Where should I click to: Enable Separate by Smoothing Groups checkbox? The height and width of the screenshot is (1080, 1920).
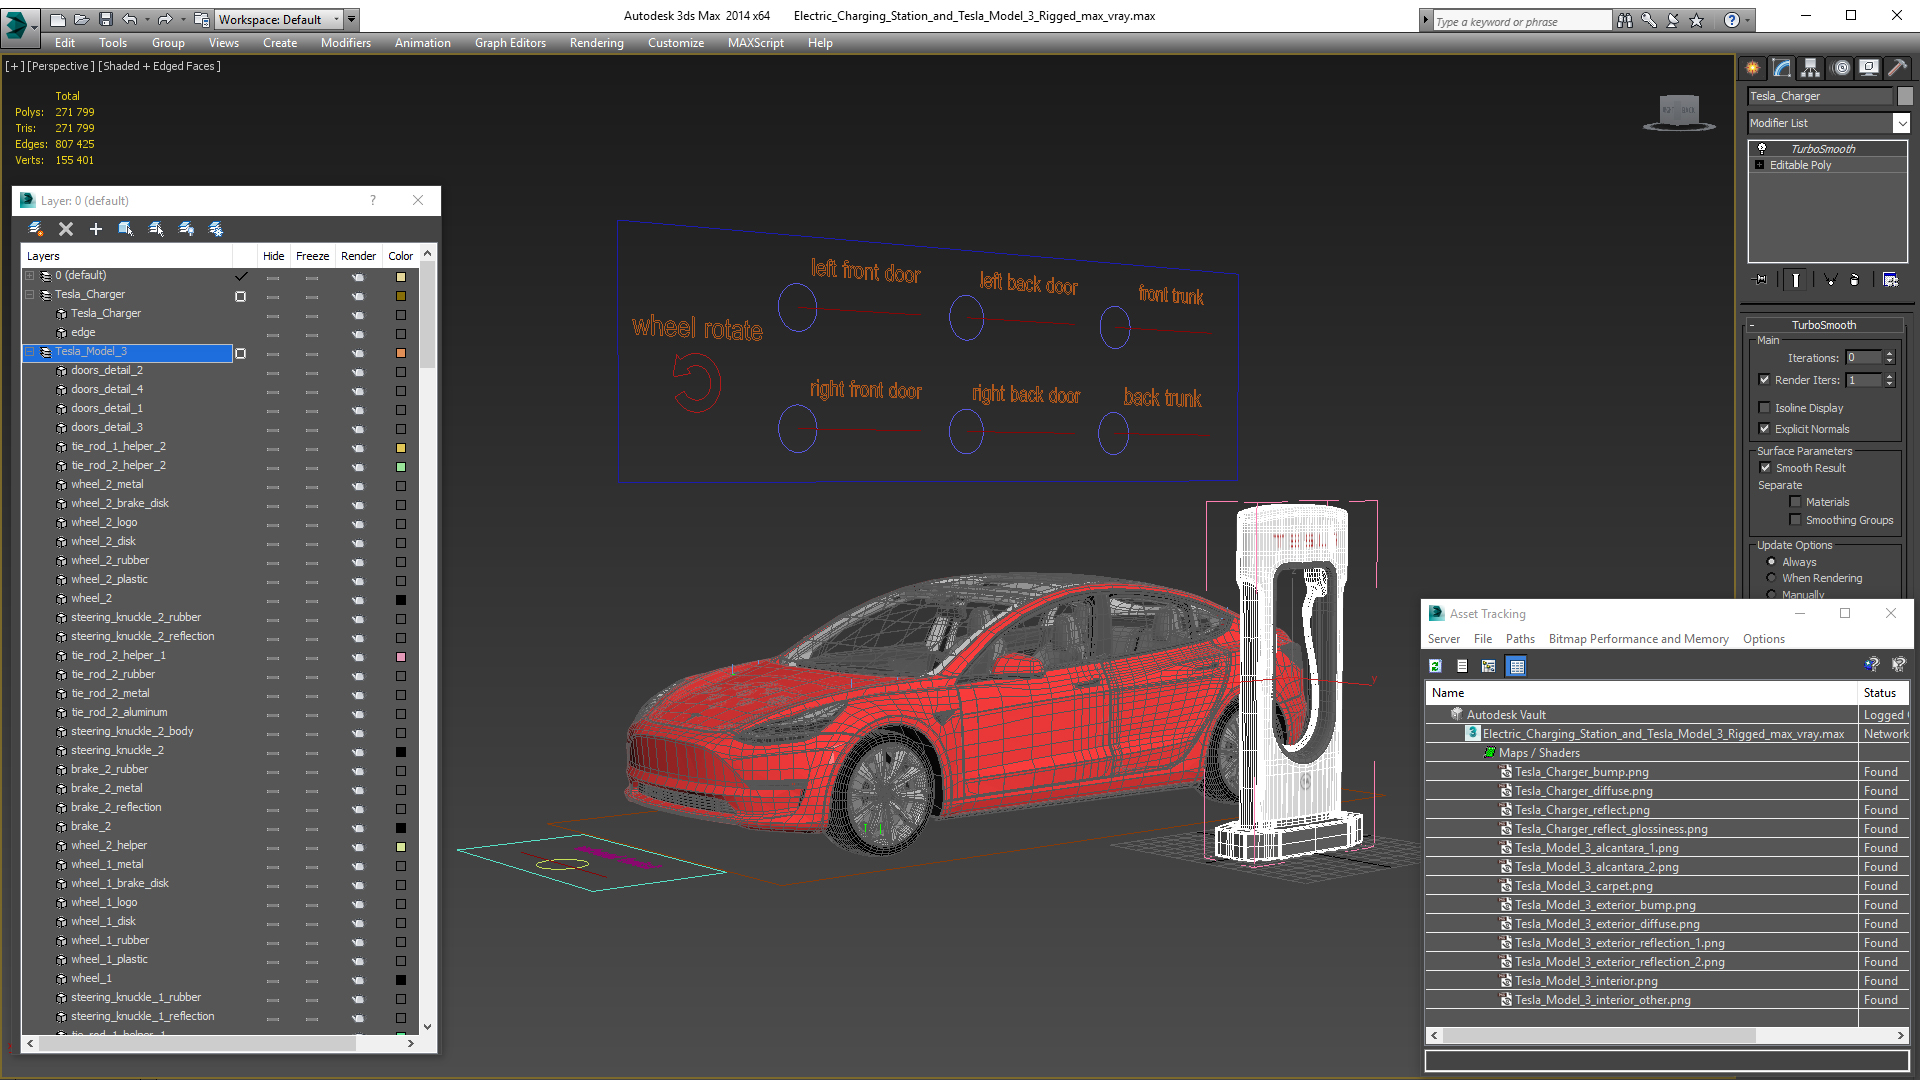point(1795,520)
